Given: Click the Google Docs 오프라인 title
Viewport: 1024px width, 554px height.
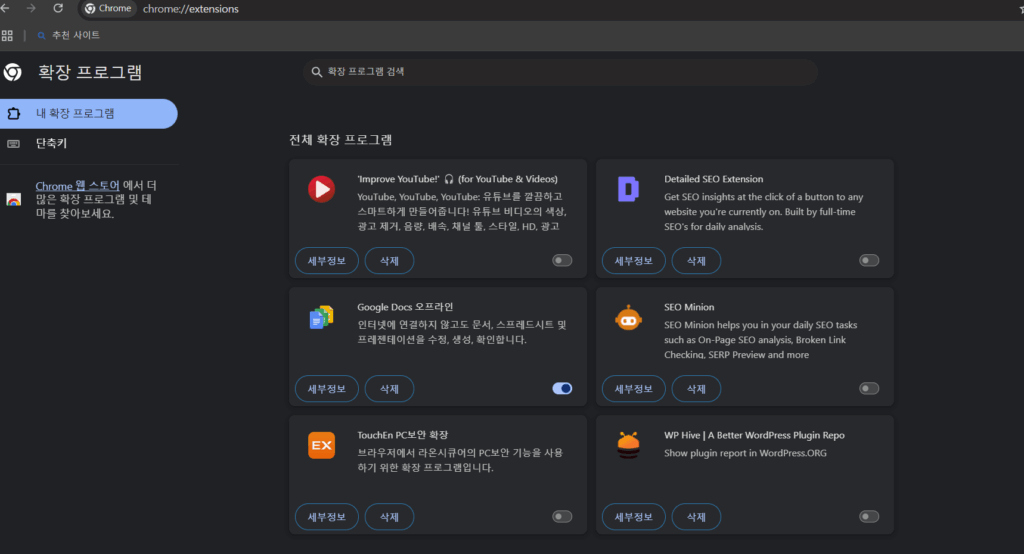Looking at the screenshot, I should [405, 307].
